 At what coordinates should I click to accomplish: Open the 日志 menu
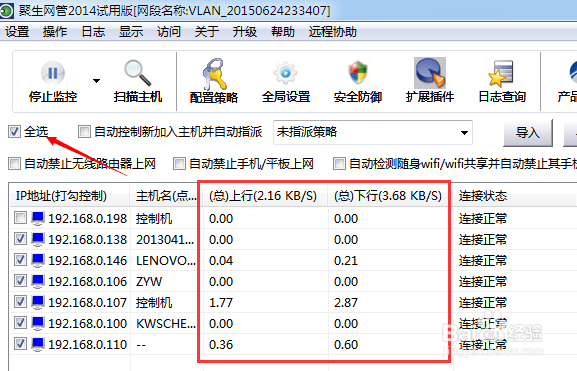pyautogui.click(x=93, y=32)
